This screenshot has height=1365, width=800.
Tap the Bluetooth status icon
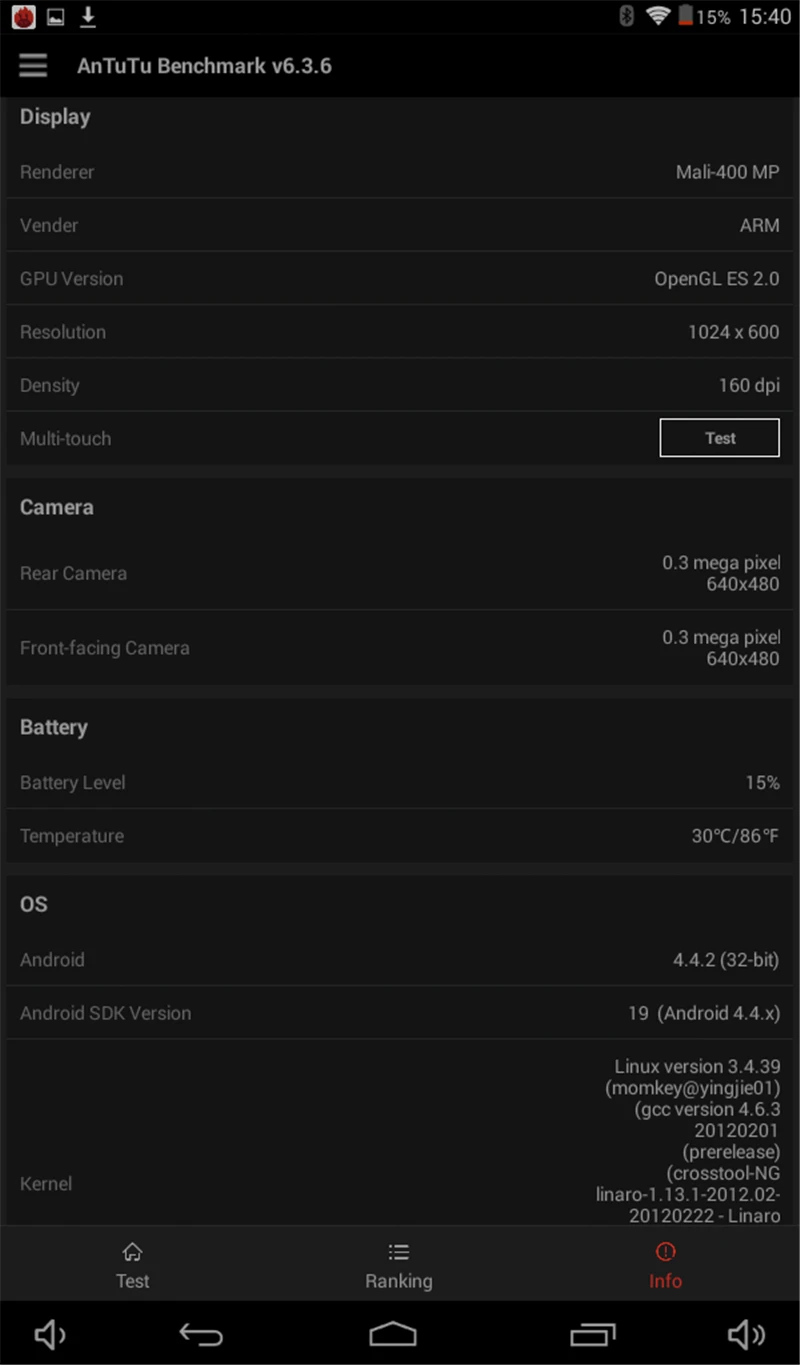click(x=627, y=16)
